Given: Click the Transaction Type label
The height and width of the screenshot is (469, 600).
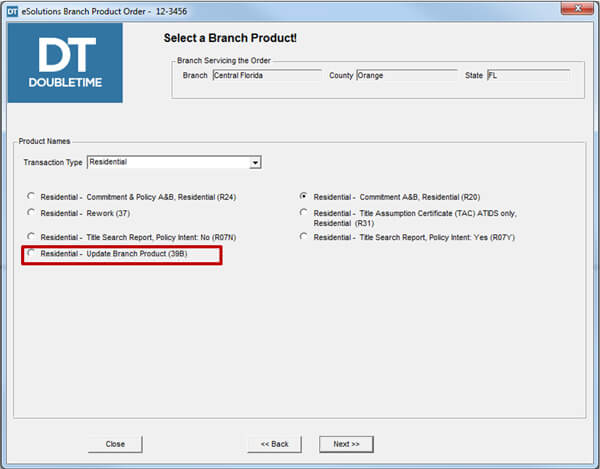Looking at the screenshot, I should 53,162.
